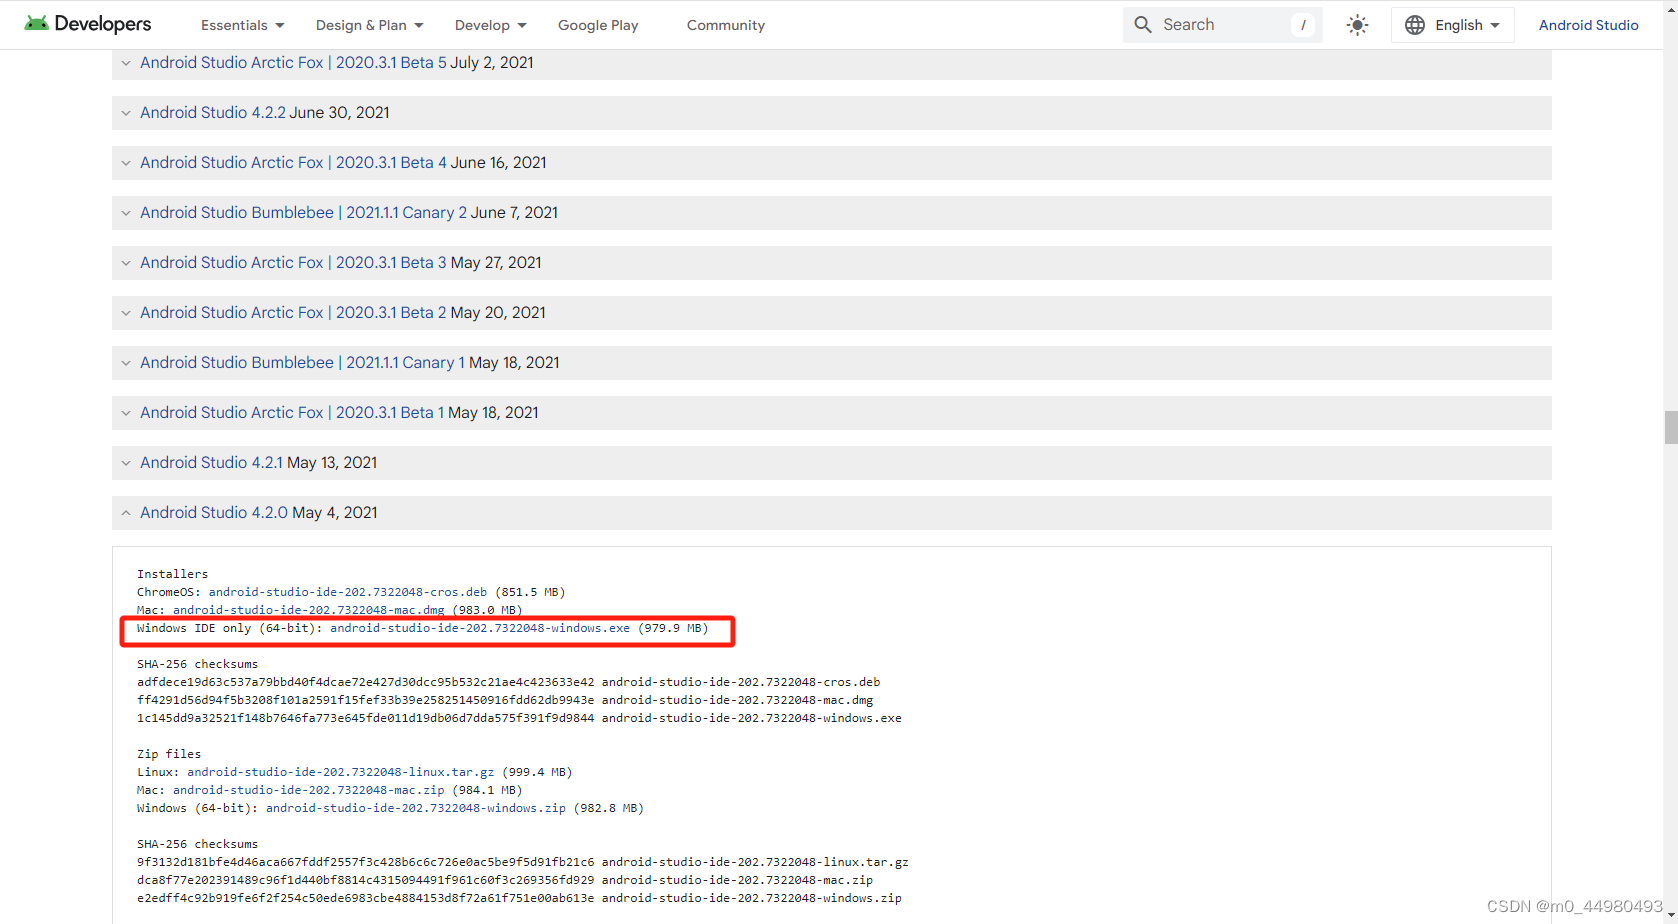1678x924 pixels.
Task: Click the slash shortcut badge in search
Action: tap(1303, 25)
